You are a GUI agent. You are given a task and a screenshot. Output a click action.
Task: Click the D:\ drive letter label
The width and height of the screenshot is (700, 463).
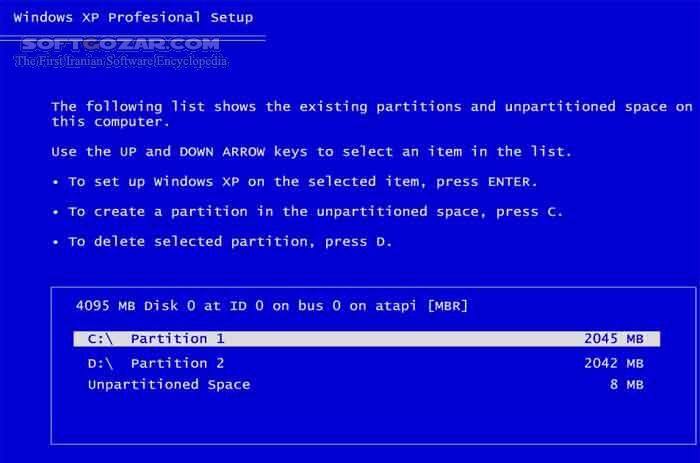pos(103,363)
